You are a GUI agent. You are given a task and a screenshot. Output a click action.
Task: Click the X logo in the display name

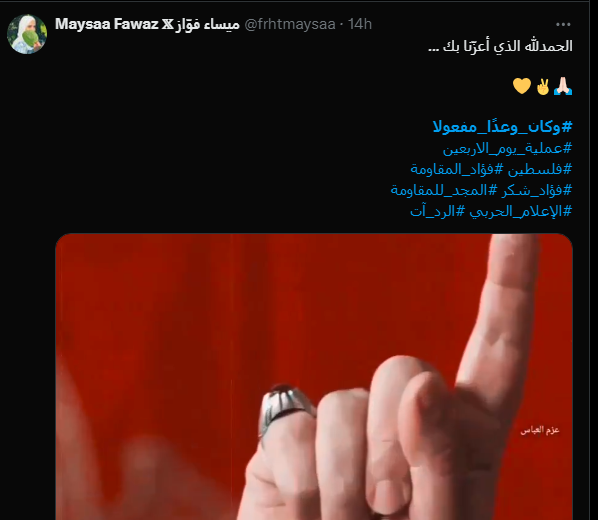click(167, 24)
